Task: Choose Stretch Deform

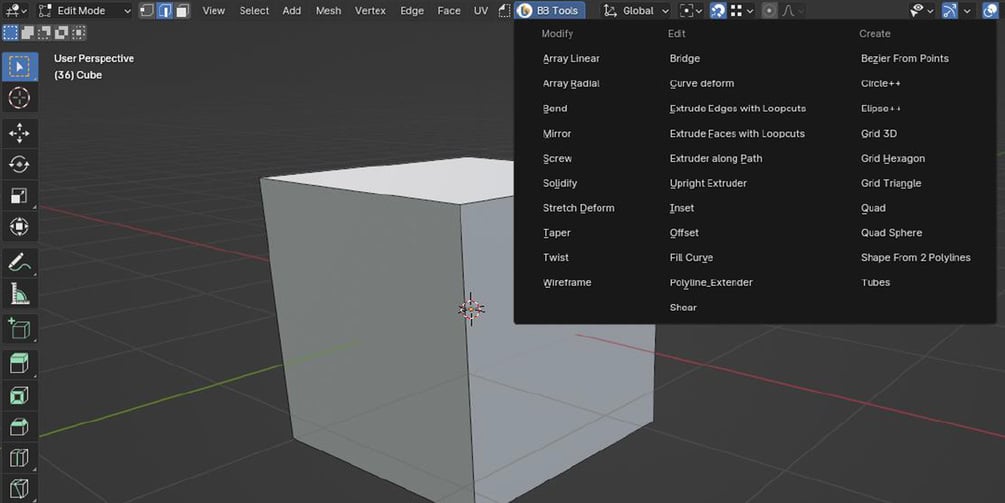Action: click(579, 208)
